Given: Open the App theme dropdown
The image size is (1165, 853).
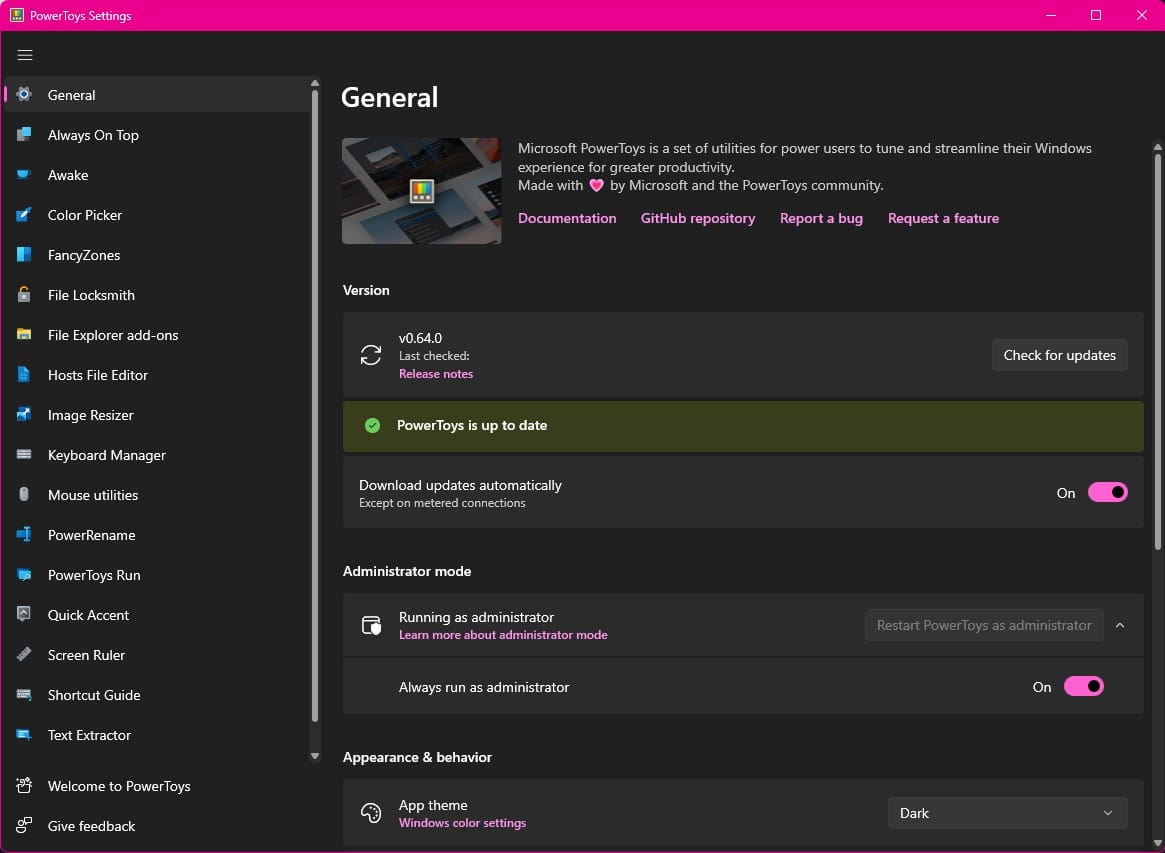Looking at the screenshot, I should point(1006,813).
